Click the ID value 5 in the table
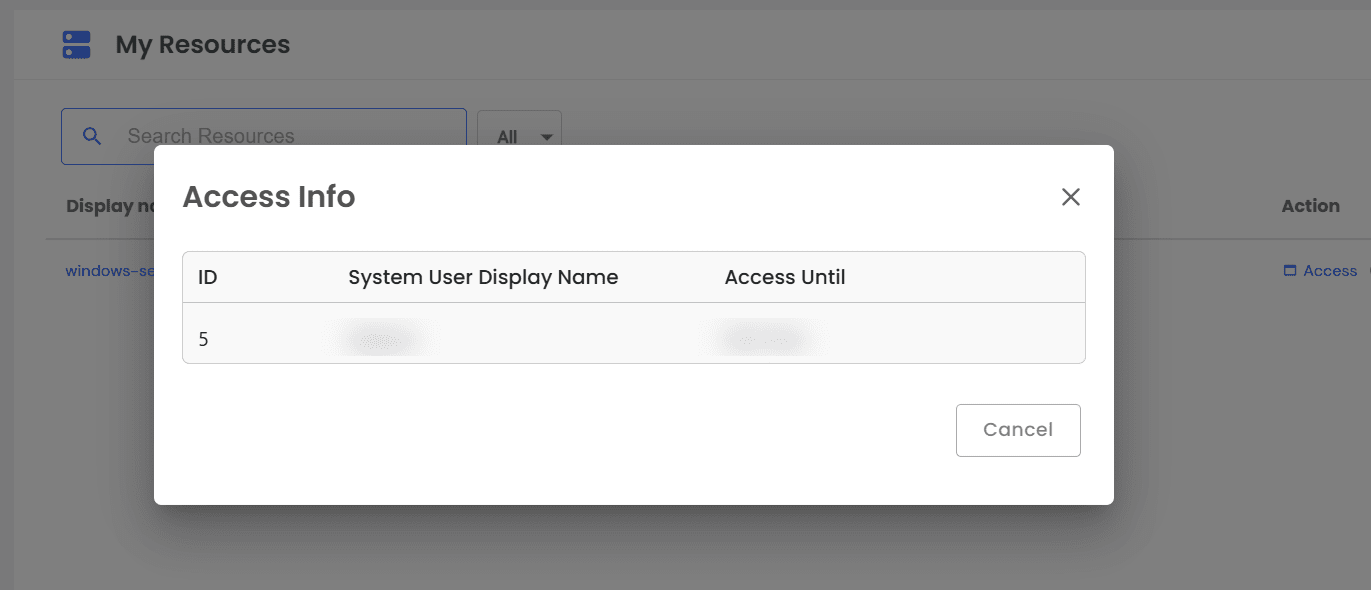1371x590 pixels. click(x=204, y=338)
